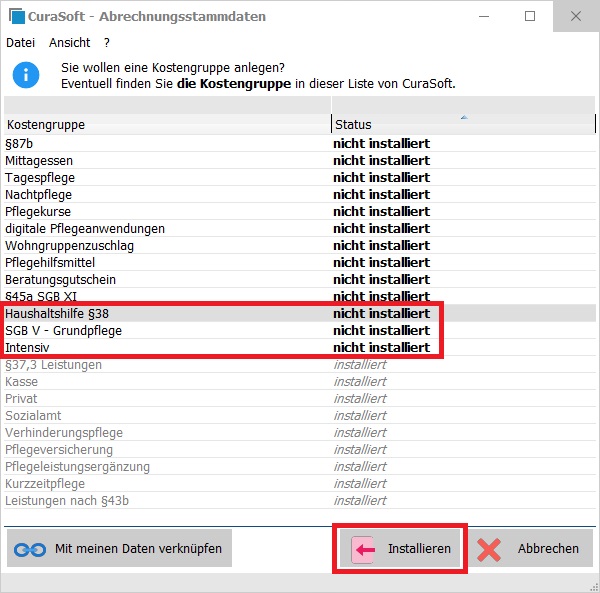Screen dimensions: 600x593
Task: Click status 'nicht installiert' of Intensiv
Action: [382, 347]
